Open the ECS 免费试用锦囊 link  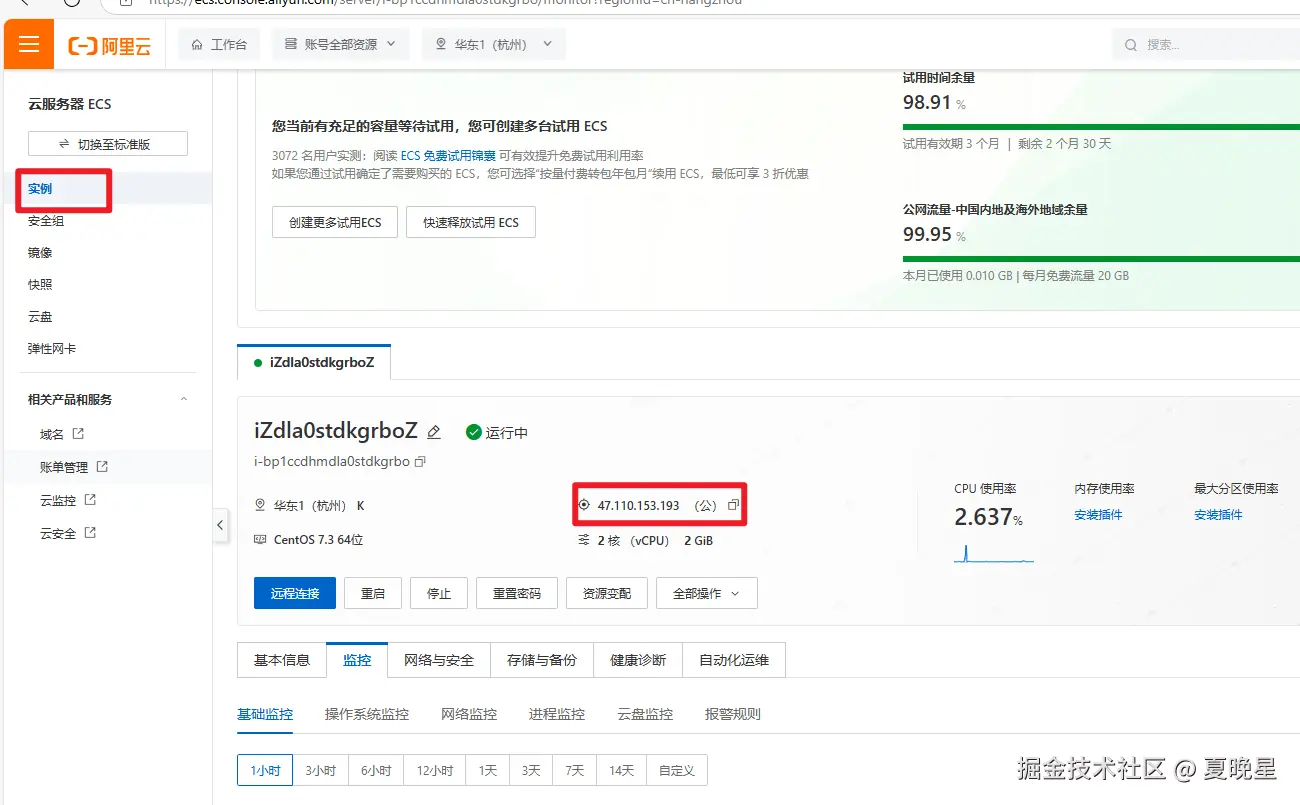tap(448, 156)
